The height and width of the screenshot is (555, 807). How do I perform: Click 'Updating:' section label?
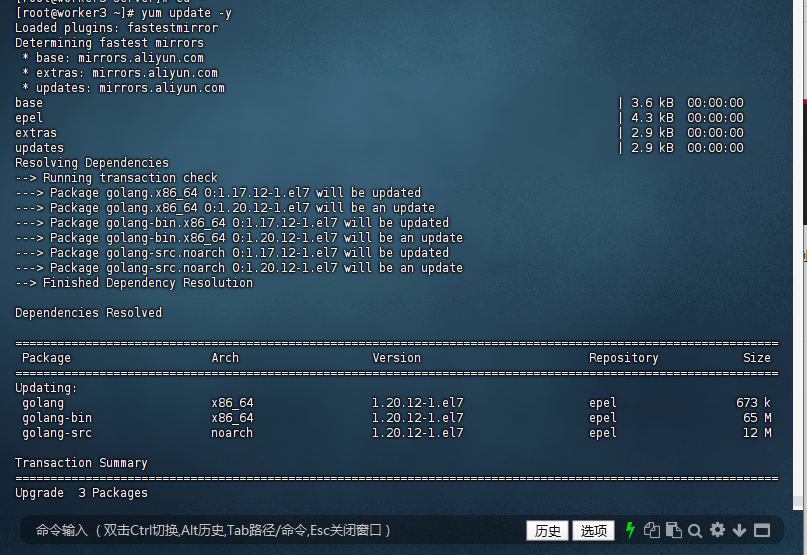pos(46,388)
